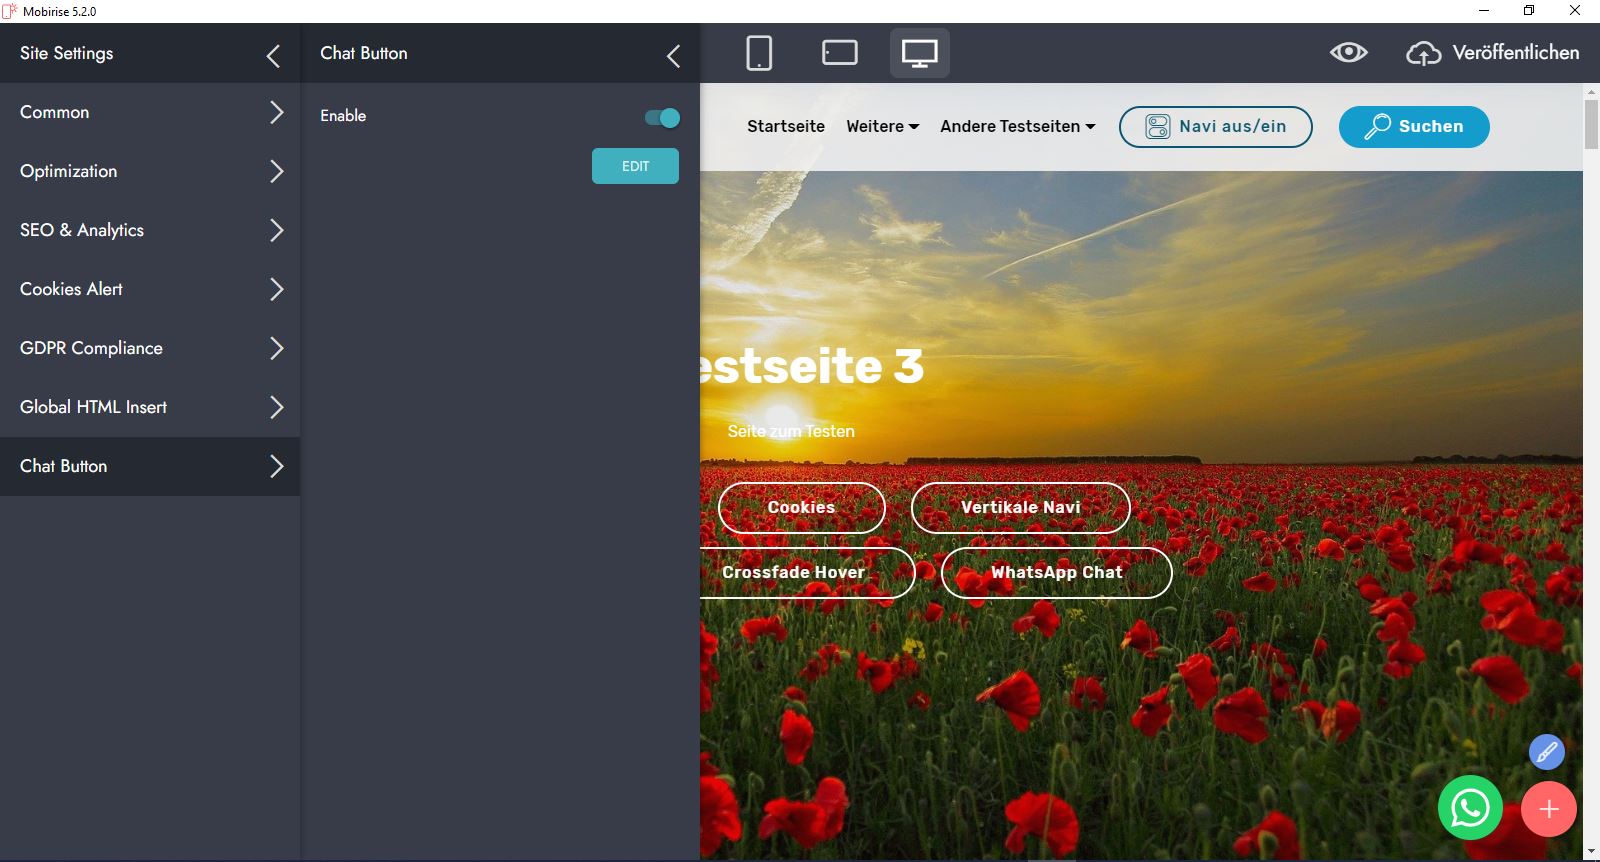Select the desktop view icon
Screen dimensions: 1600x862
tap(919, 53)
